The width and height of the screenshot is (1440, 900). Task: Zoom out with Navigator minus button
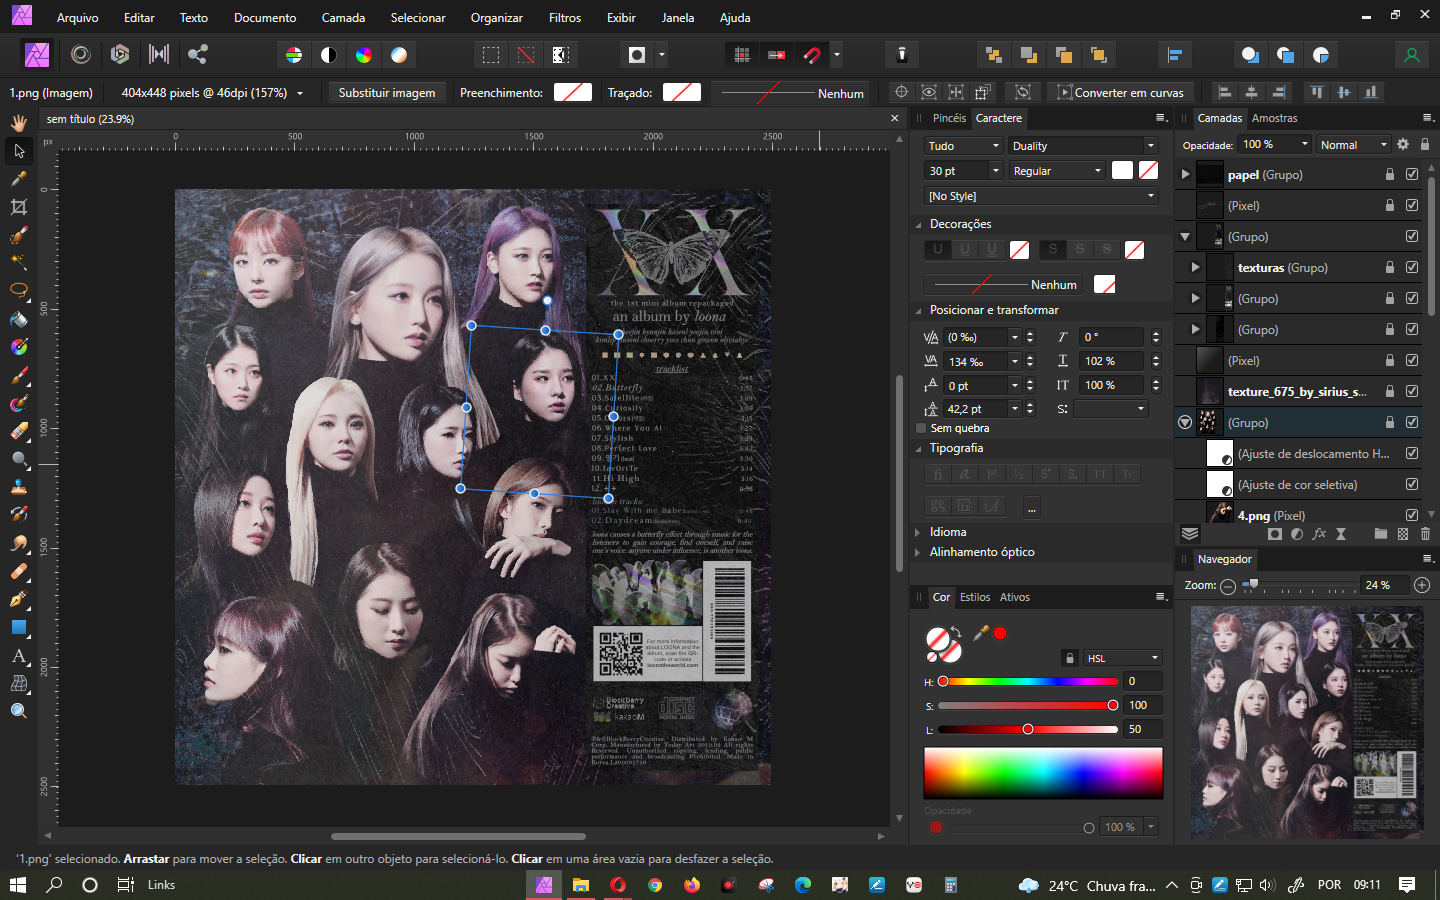[1228, 586]
